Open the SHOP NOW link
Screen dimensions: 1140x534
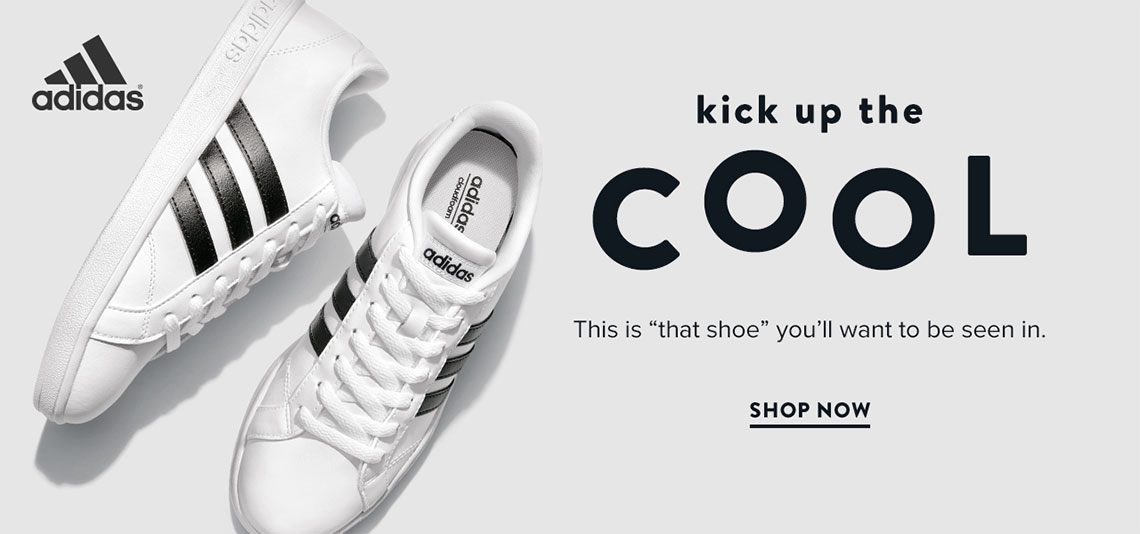[810, 410]
